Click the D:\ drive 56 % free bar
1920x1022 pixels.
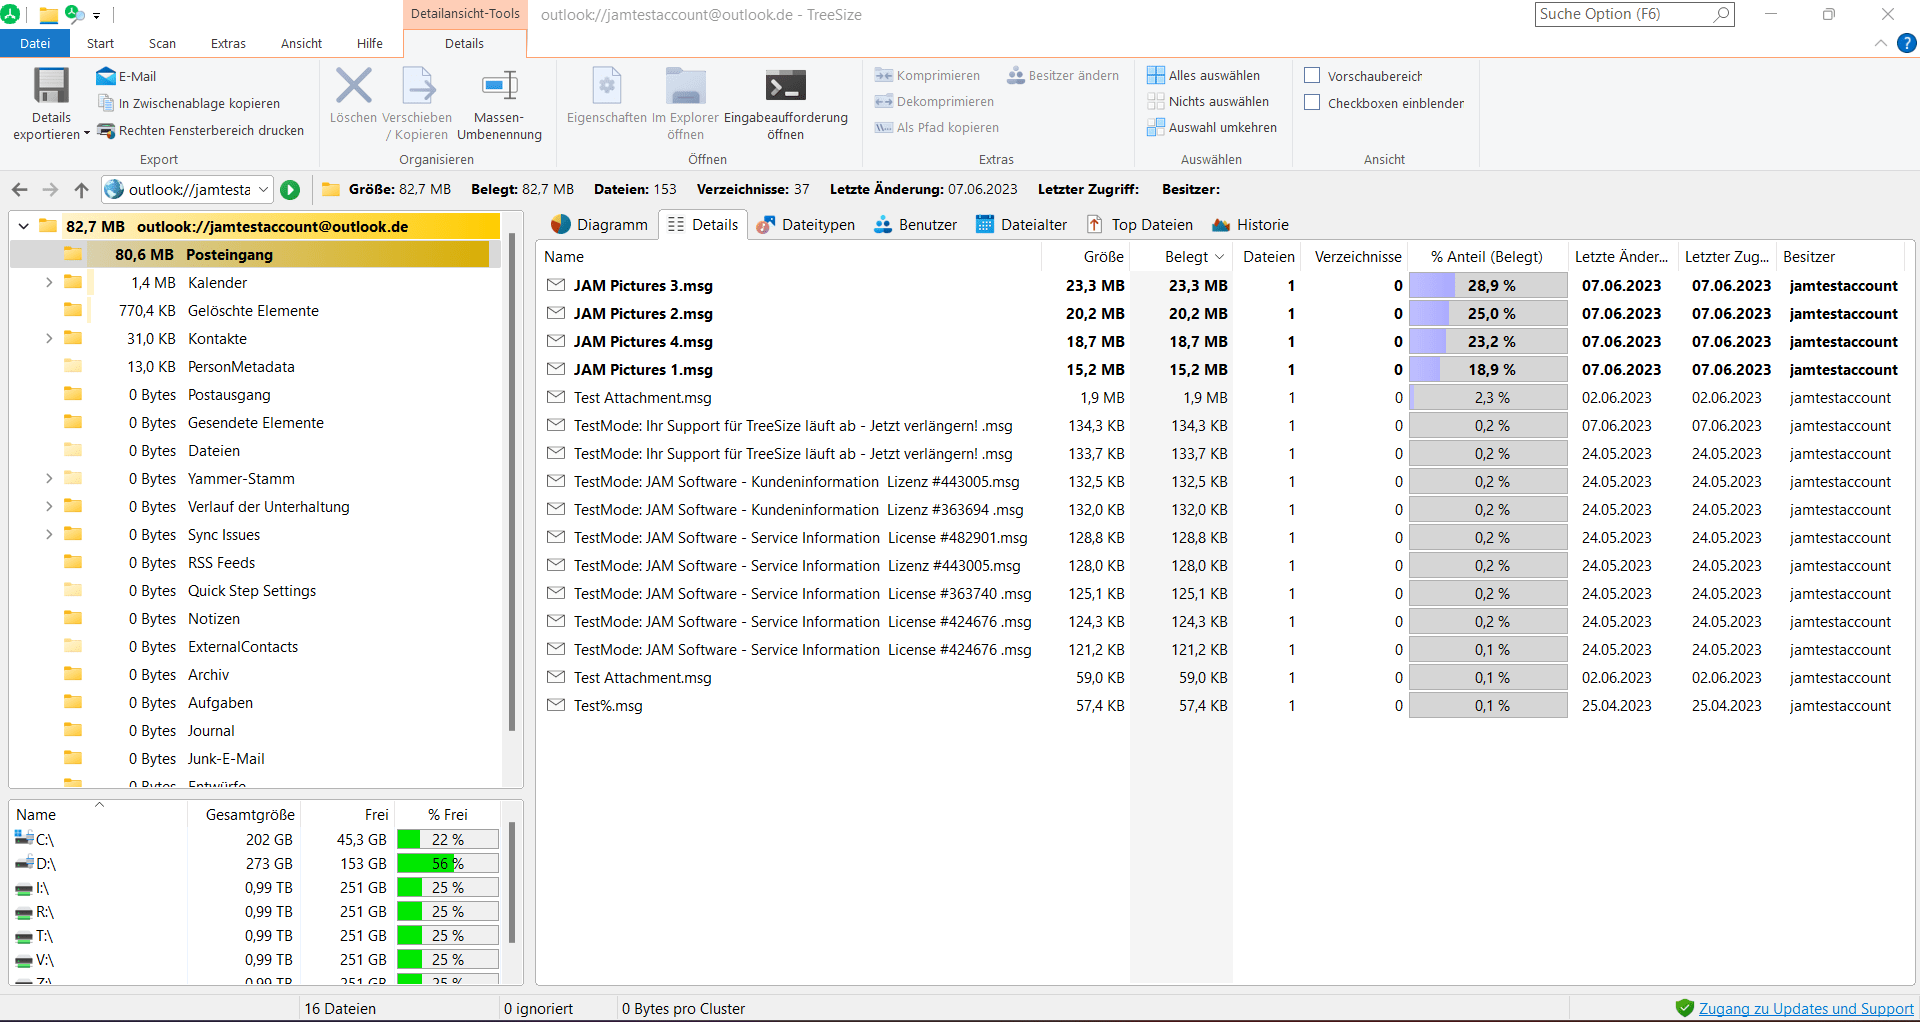tap(448, 864)
